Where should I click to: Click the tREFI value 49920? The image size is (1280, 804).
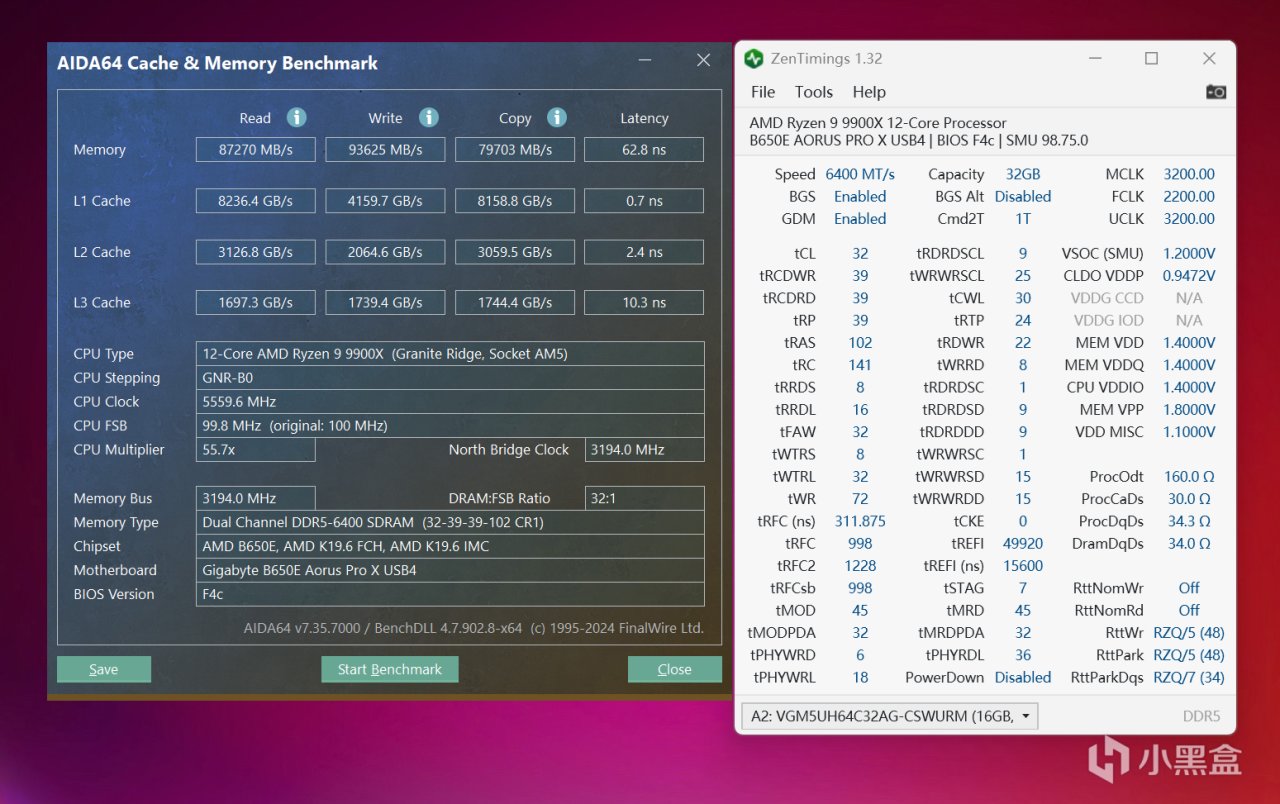[1023, 543]
